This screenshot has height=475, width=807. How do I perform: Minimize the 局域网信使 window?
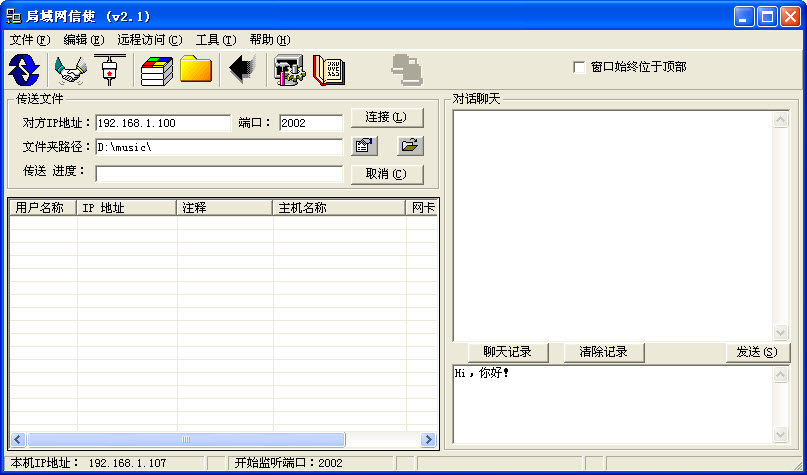(x=744, y=16)
